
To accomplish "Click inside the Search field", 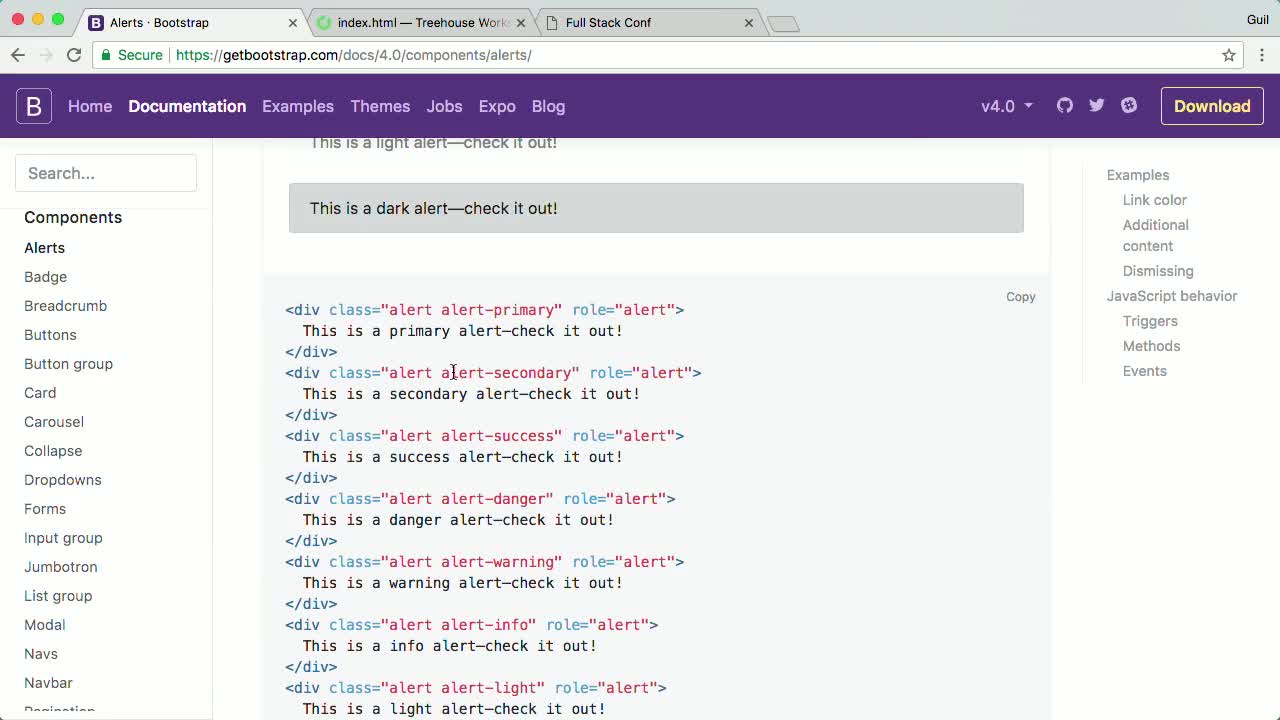I will (106, 173).
